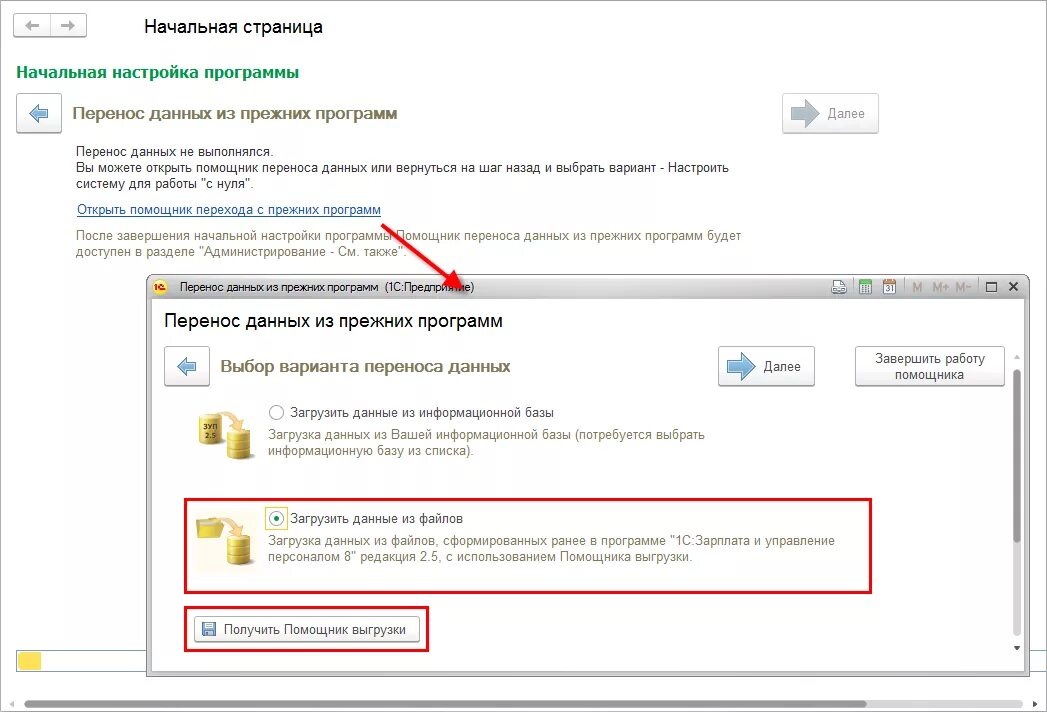The height and width of the screenshot is (712, 1047).
Task: Open the calendar icon in dialog titlebar
Action: [889, 287]
